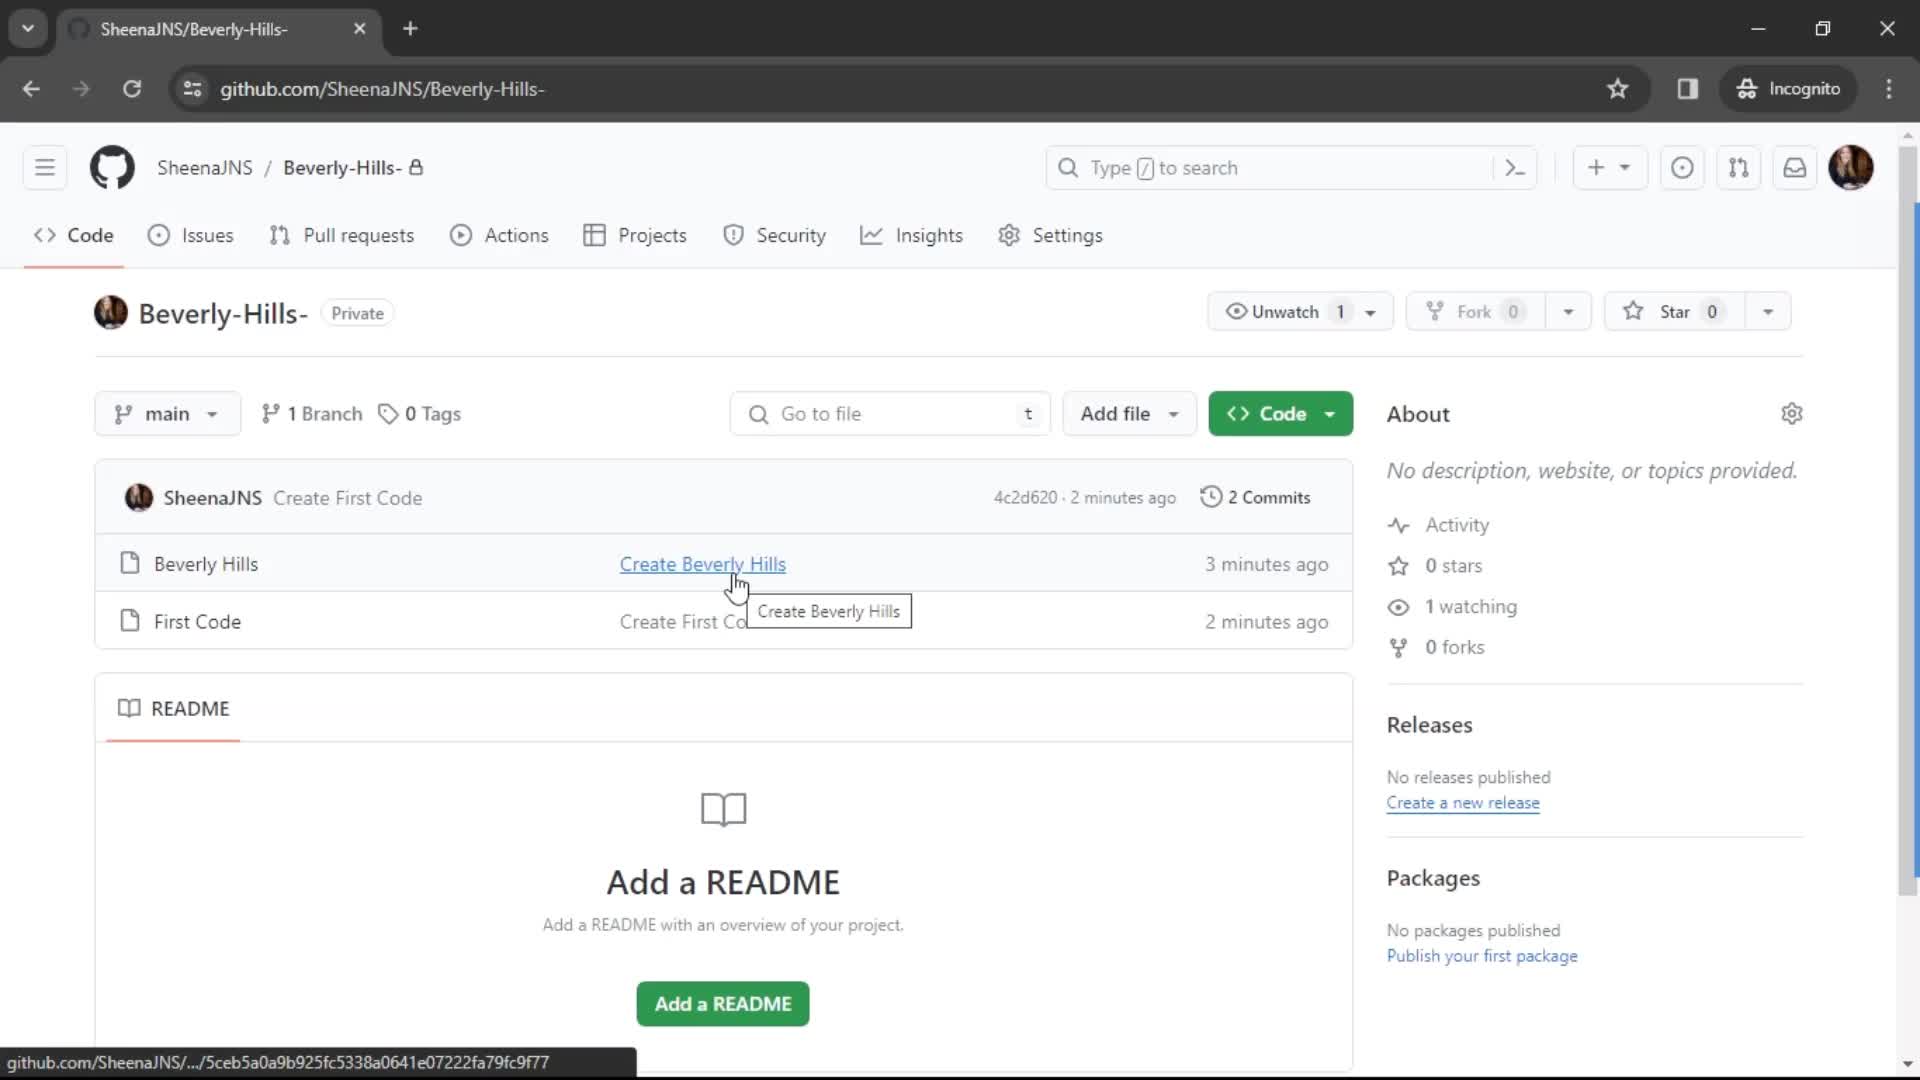This screenshot has width=1920, height=1080.
Task: Click the Issues tab icon
Action: 157,235
